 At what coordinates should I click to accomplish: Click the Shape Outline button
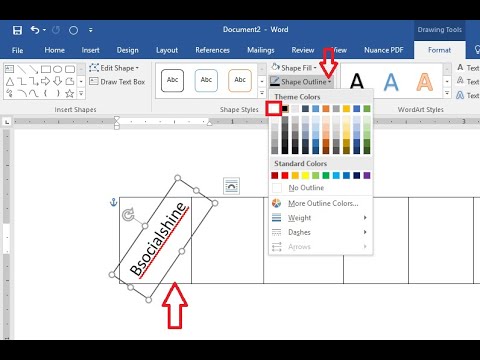click(x=301, y=82)
